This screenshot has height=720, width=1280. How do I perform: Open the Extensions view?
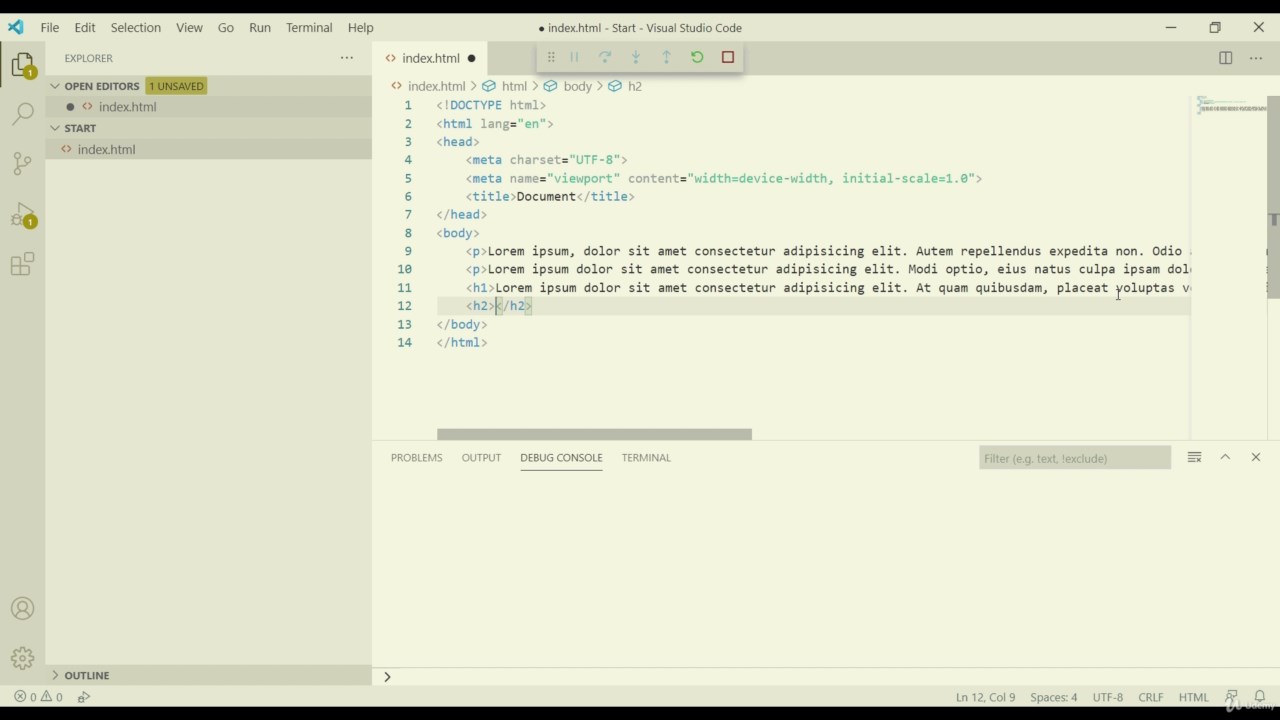coord(22,264)
